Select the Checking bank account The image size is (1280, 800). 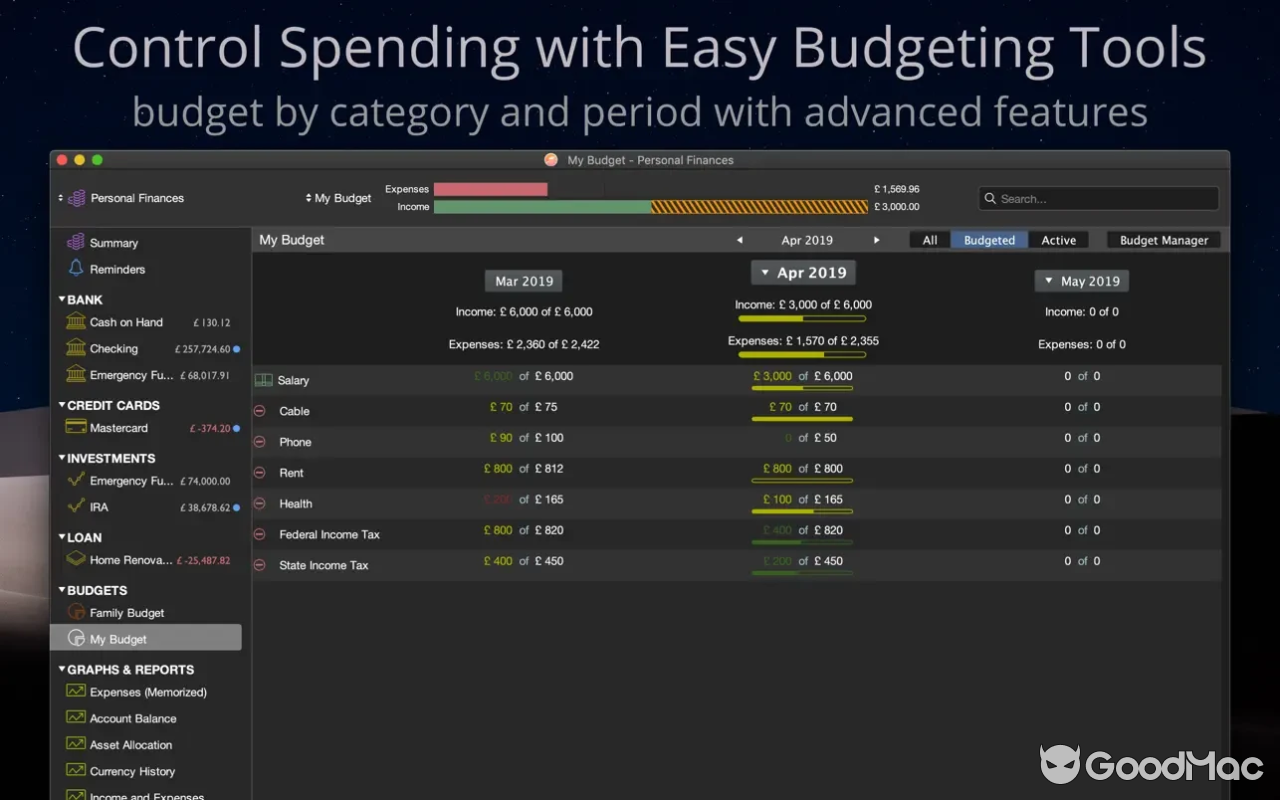click(112, 348)
